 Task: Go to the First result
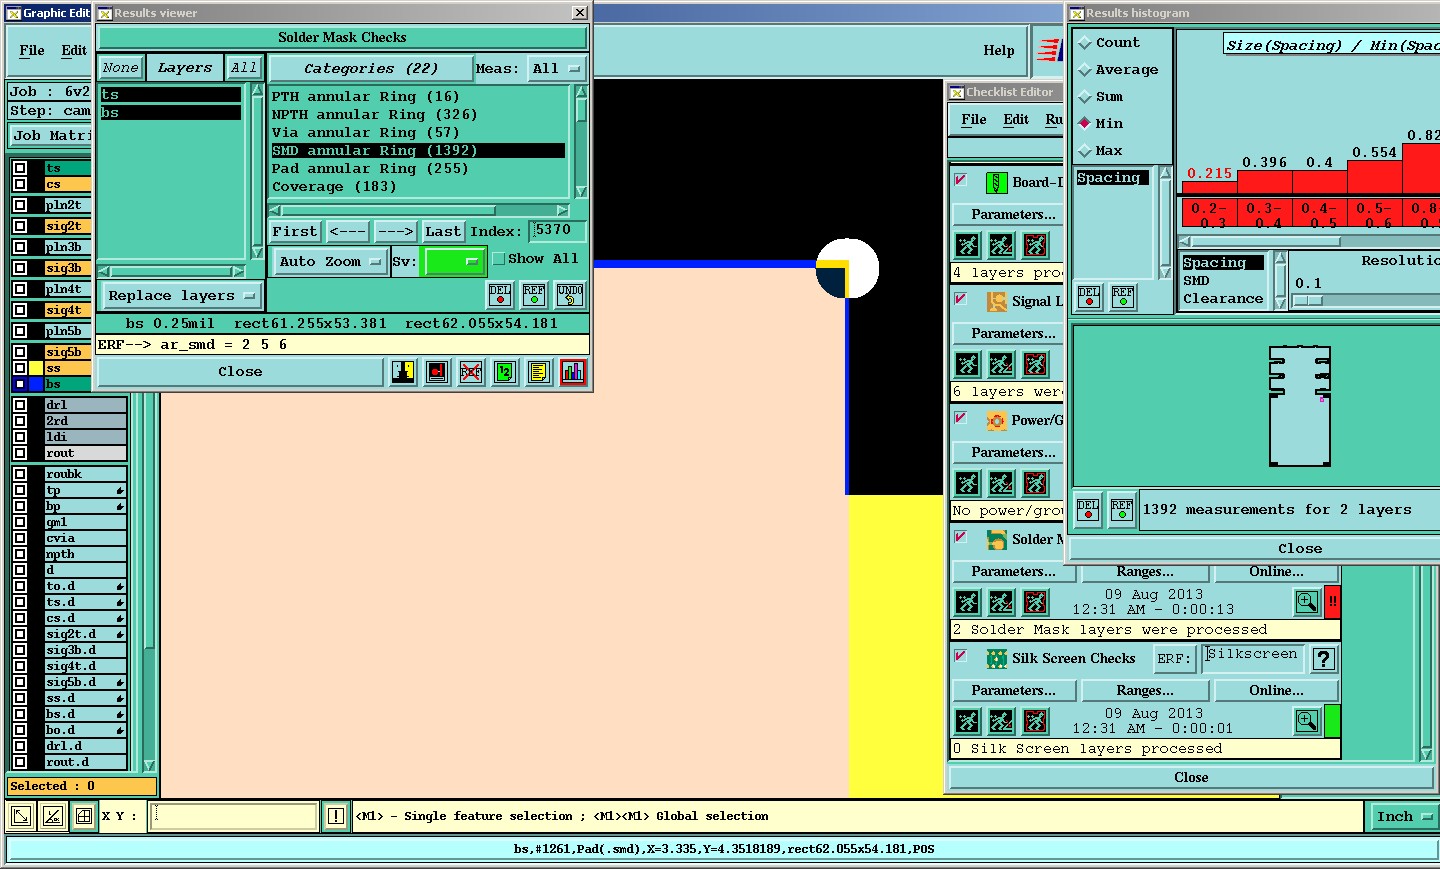(295, 231)
